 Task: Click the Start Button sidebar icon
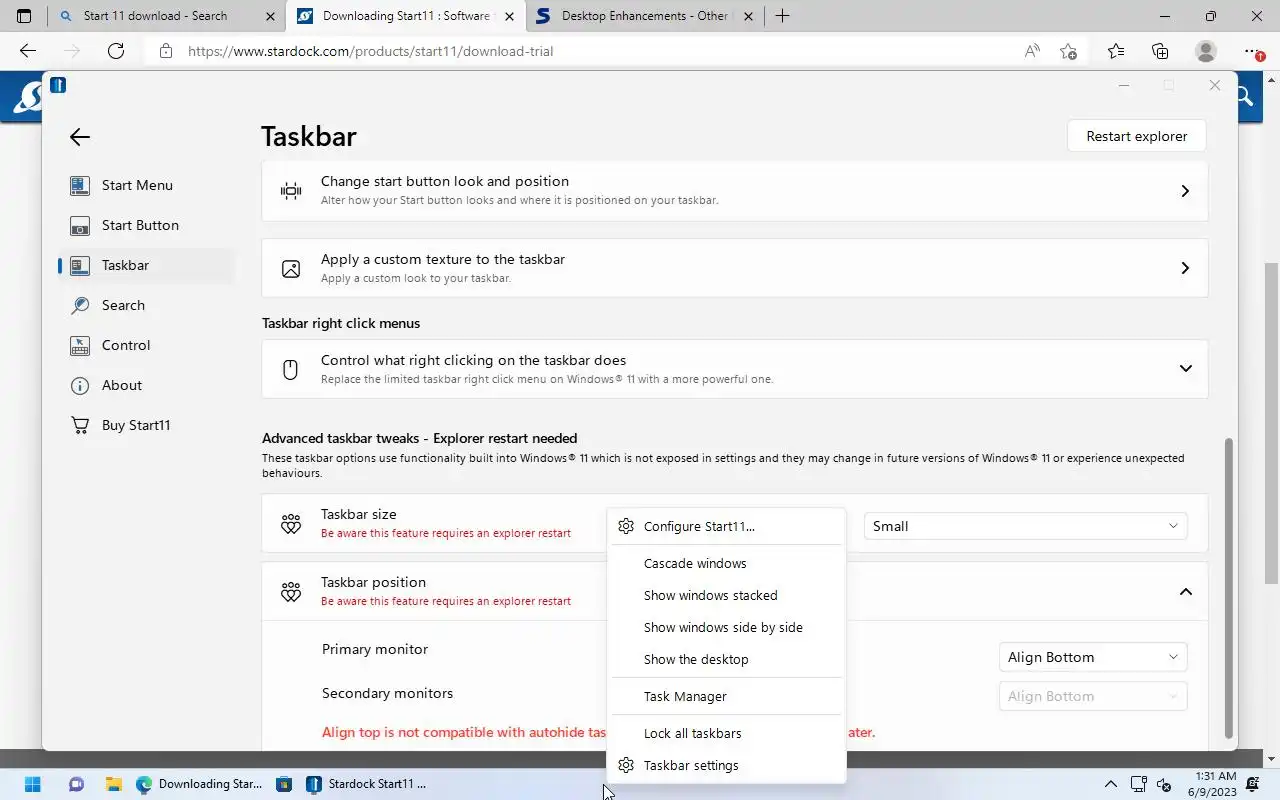pyautogui.click(x=80, y=225)
